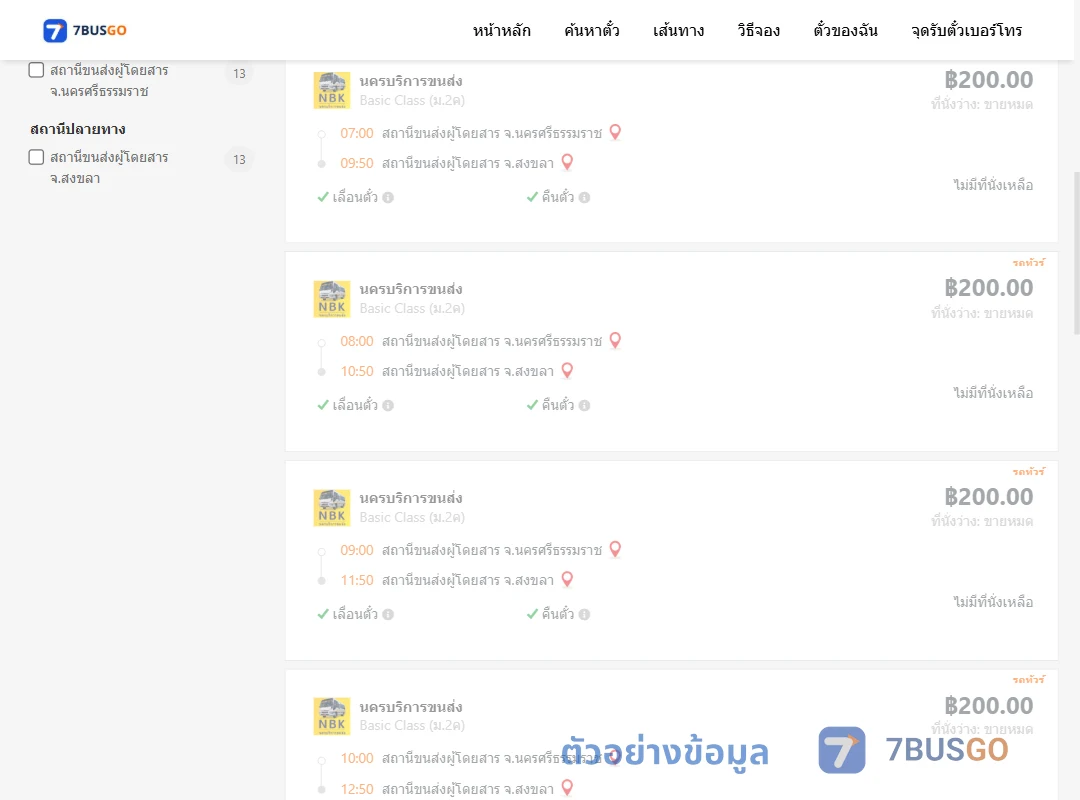
Task: Click ฿200.00 price on 07:00 trip
Action: [988, 80]
